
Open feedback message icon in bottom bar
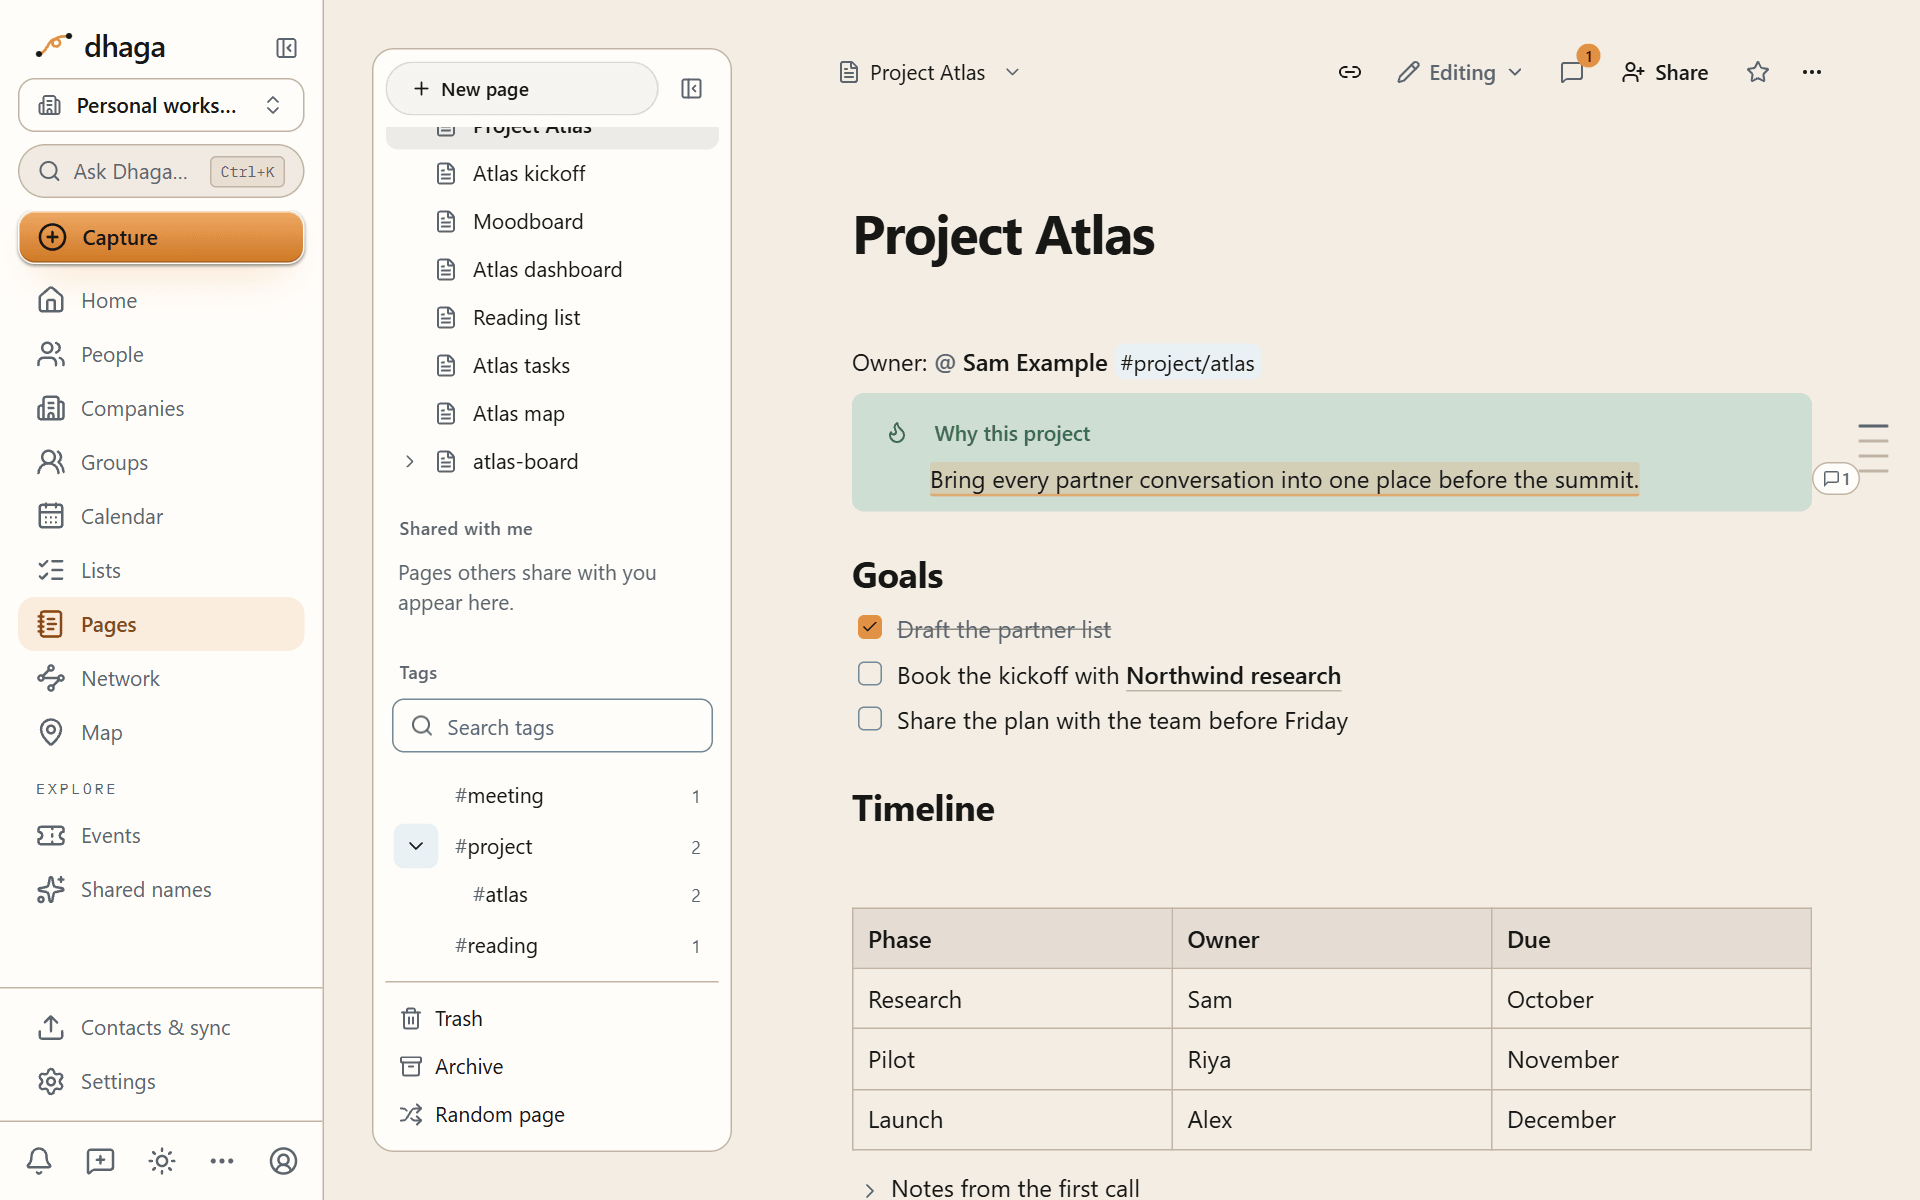click(100, 1161)
